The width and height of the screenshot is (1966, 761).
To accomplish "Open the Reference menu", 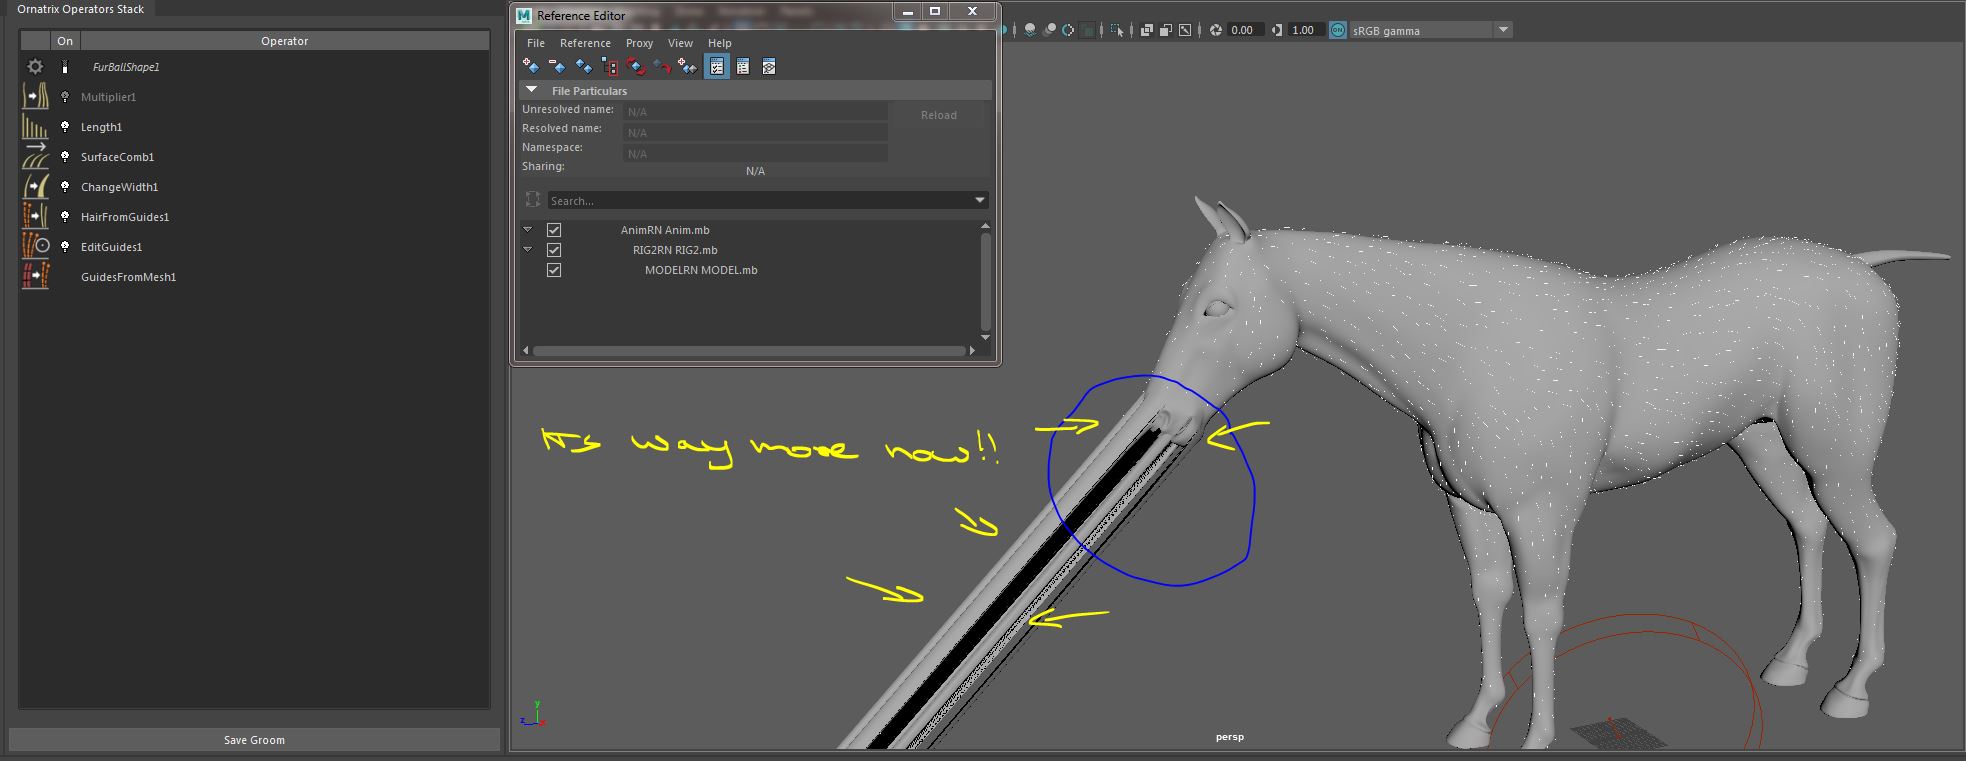I will (585, 43).
